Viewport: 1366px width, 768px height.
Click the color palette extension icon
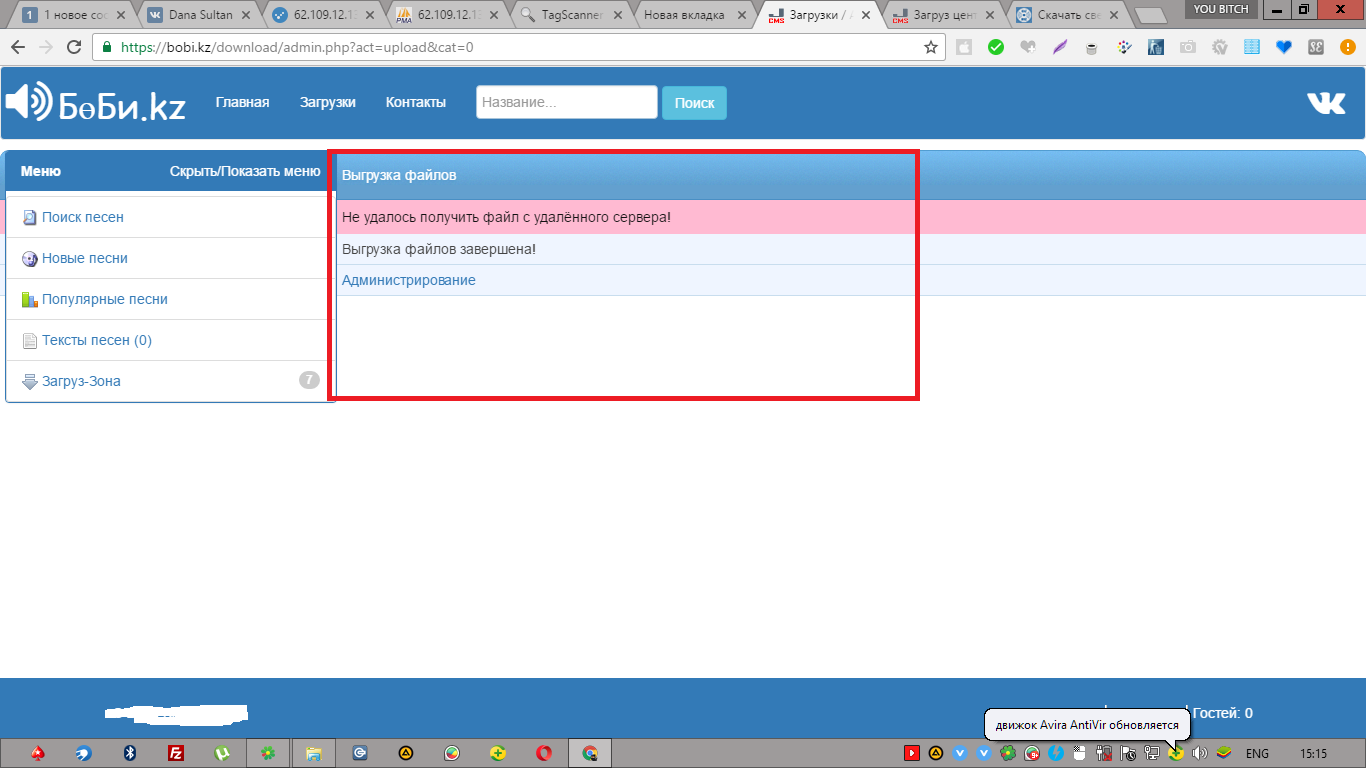click(x=1124, y=47)
